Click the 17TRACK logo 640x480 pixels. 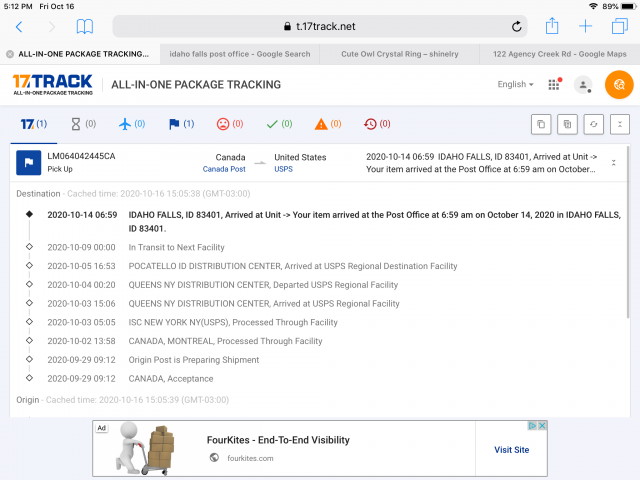click(x=53, y=84)
